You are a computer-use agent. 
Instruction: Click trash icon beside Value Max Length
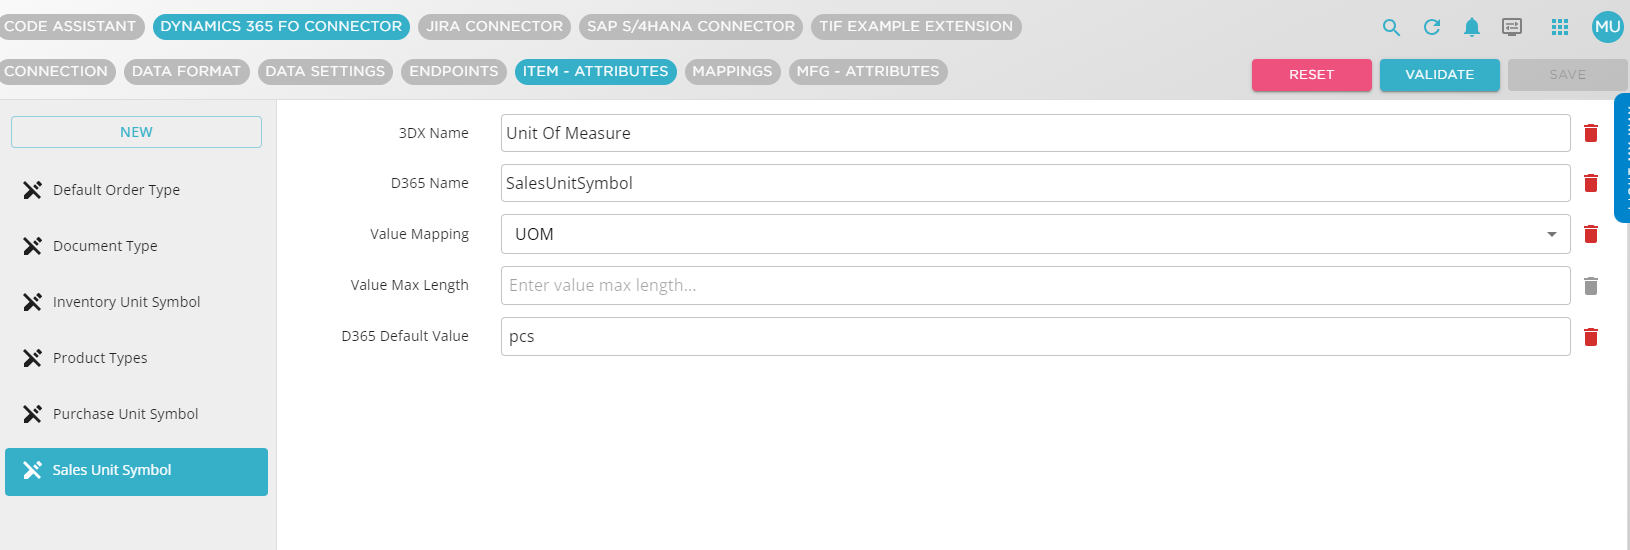tap(1591, 286)
